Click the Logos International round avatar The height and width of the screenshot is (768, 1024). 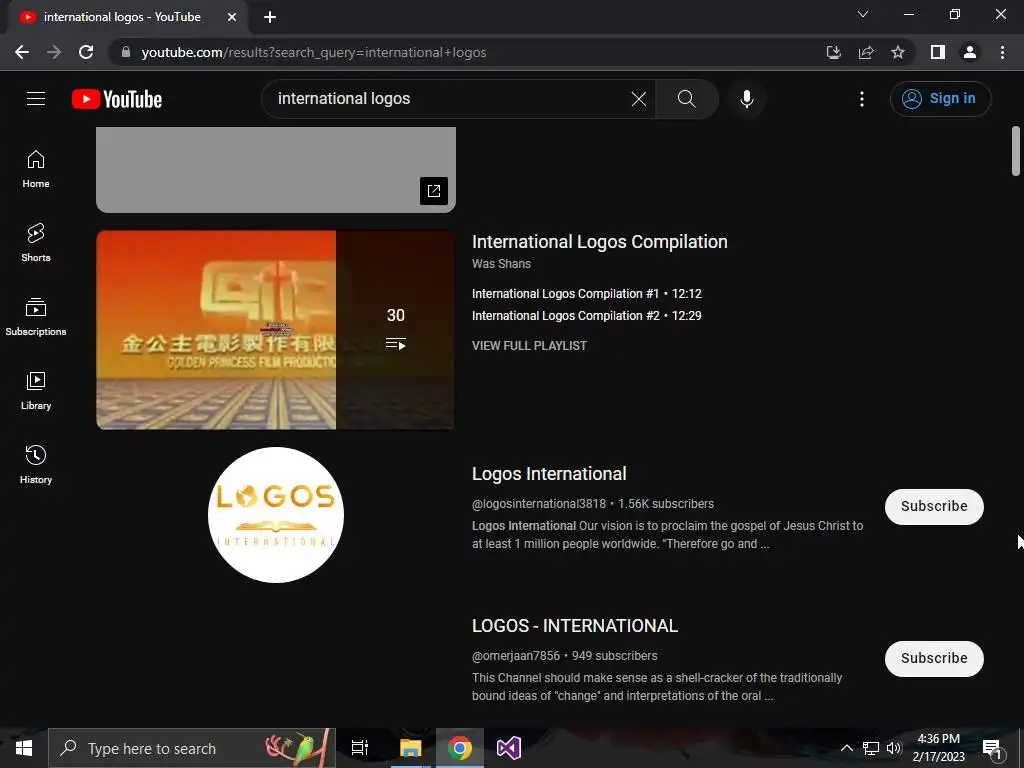tap(276, 515)
